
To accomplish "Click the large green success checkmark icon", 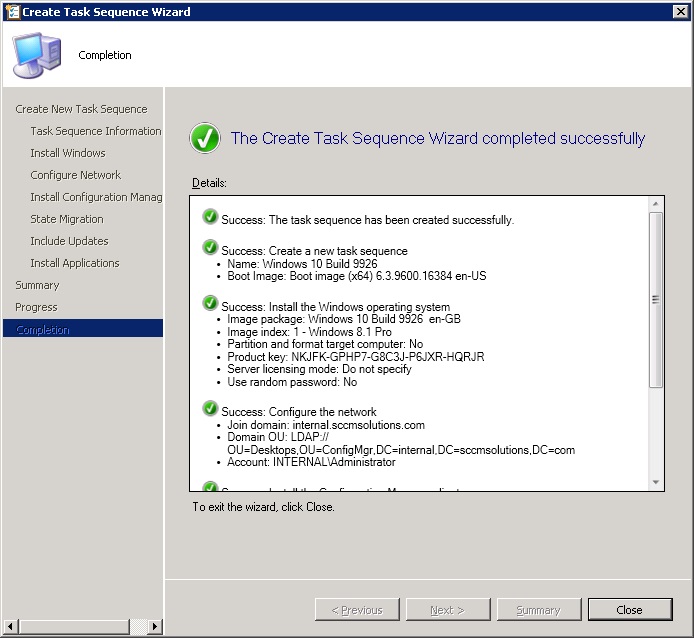I will tap(205, 139).
